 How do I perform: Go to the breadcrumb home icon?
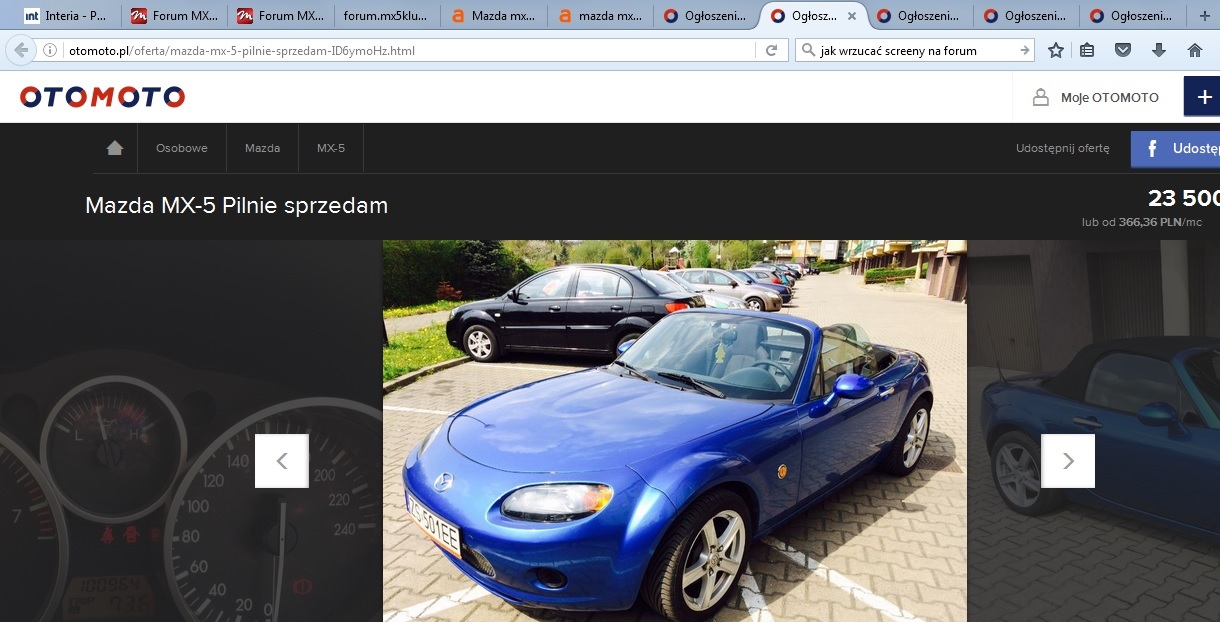click(115, 148)
